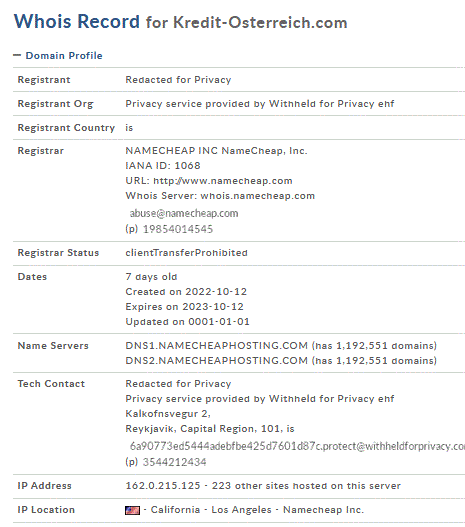Click DNS2.NAMECHEAPHOSTING.COM name server
The height and width of the screenshot is (527, 465).
(216, 361)
